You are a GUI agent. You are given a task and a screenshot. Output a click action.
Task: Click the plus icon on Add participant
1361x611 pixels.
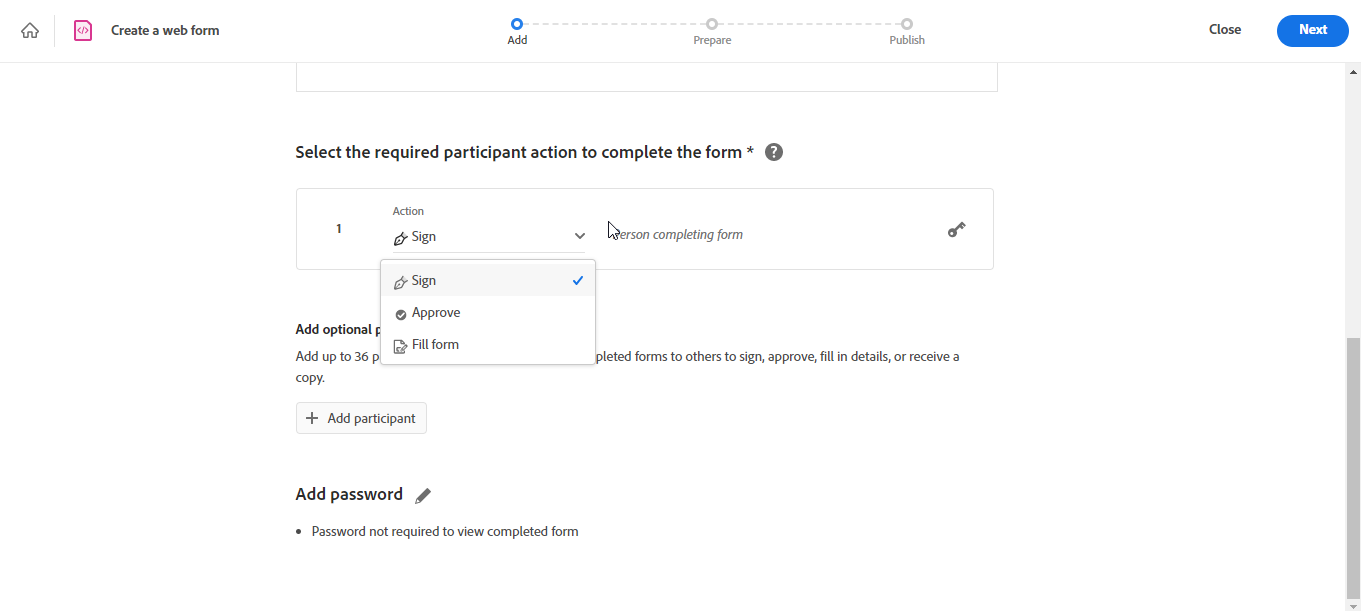[x=311, y=417]
